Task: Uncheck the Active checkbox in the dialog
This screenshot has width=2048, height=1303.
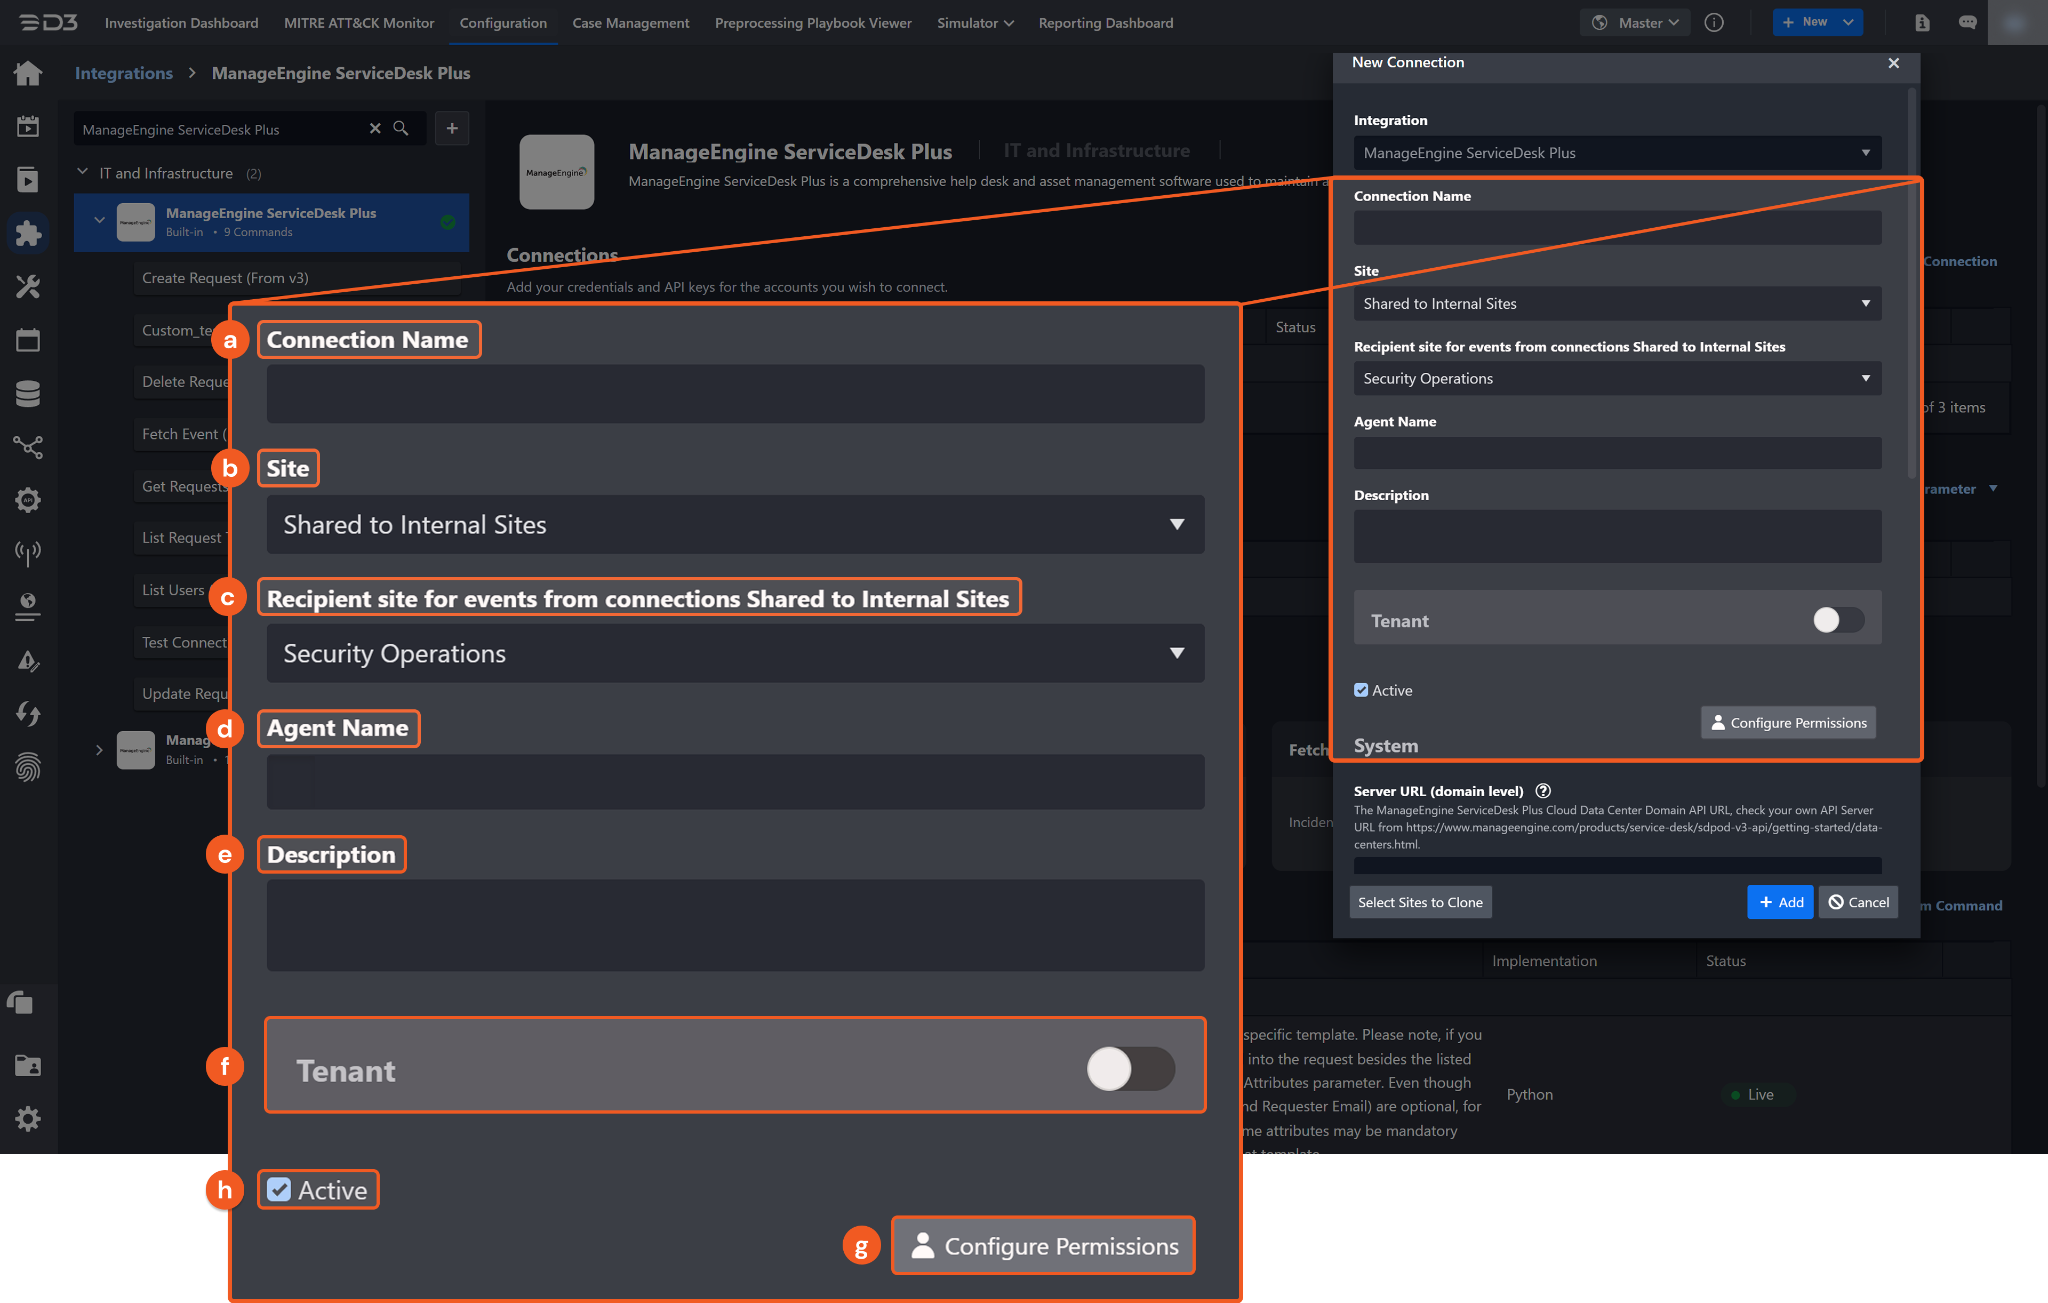Action: (x=1361, y=690)
